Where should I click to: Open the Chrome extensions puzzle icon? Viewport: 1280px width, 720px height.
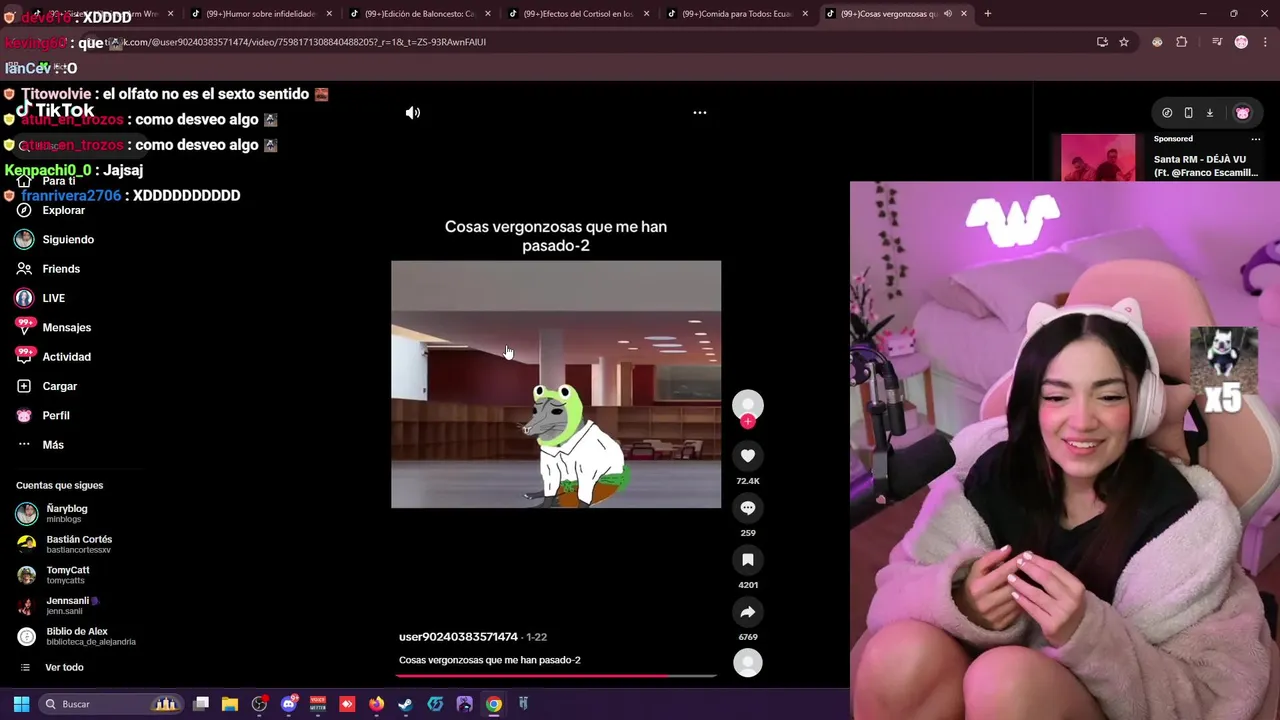coord(1182,42)
